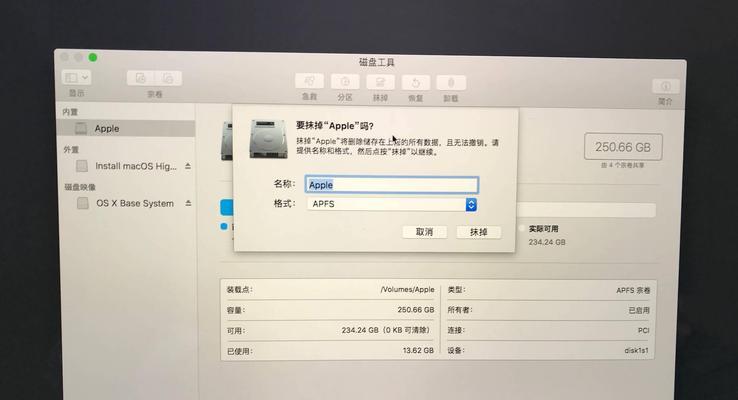Click the 内置 sidebar section header
738x400 pixels.
[x=70, y=112]
